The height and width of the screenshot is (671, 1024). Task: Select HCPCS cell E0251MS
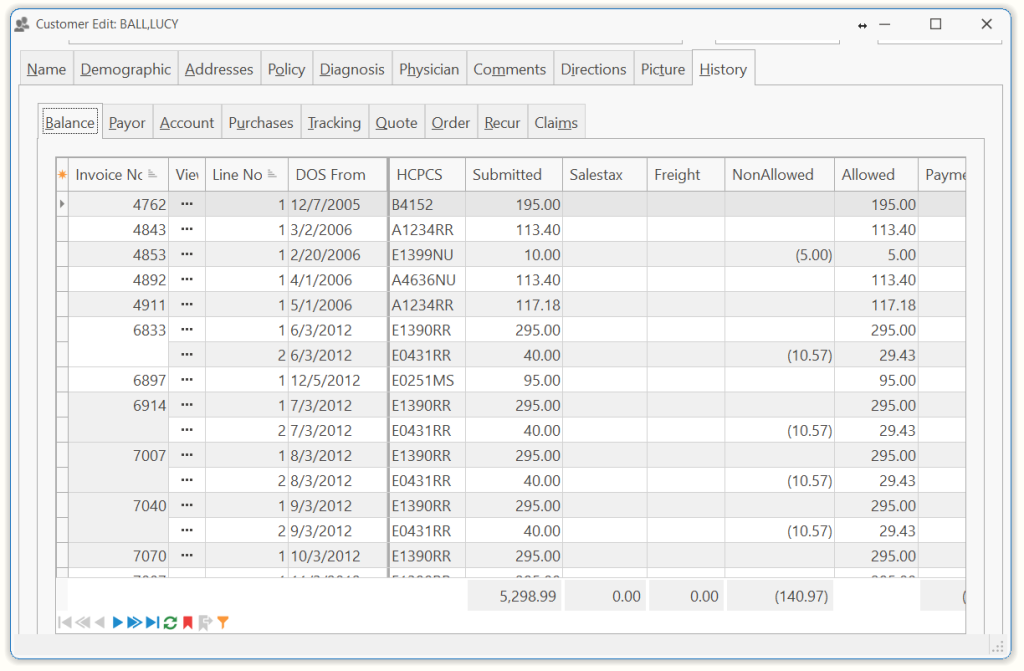(x=427, y=380)
